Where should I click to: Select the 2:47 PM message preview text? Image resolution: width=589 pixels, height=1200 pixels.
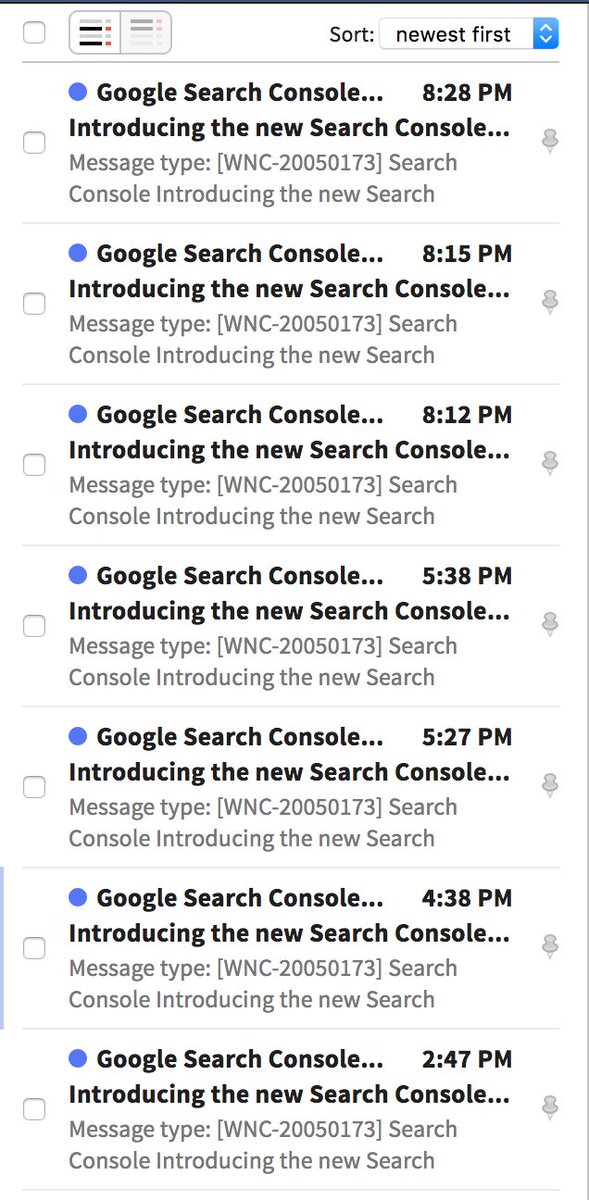coord(263,1145)
